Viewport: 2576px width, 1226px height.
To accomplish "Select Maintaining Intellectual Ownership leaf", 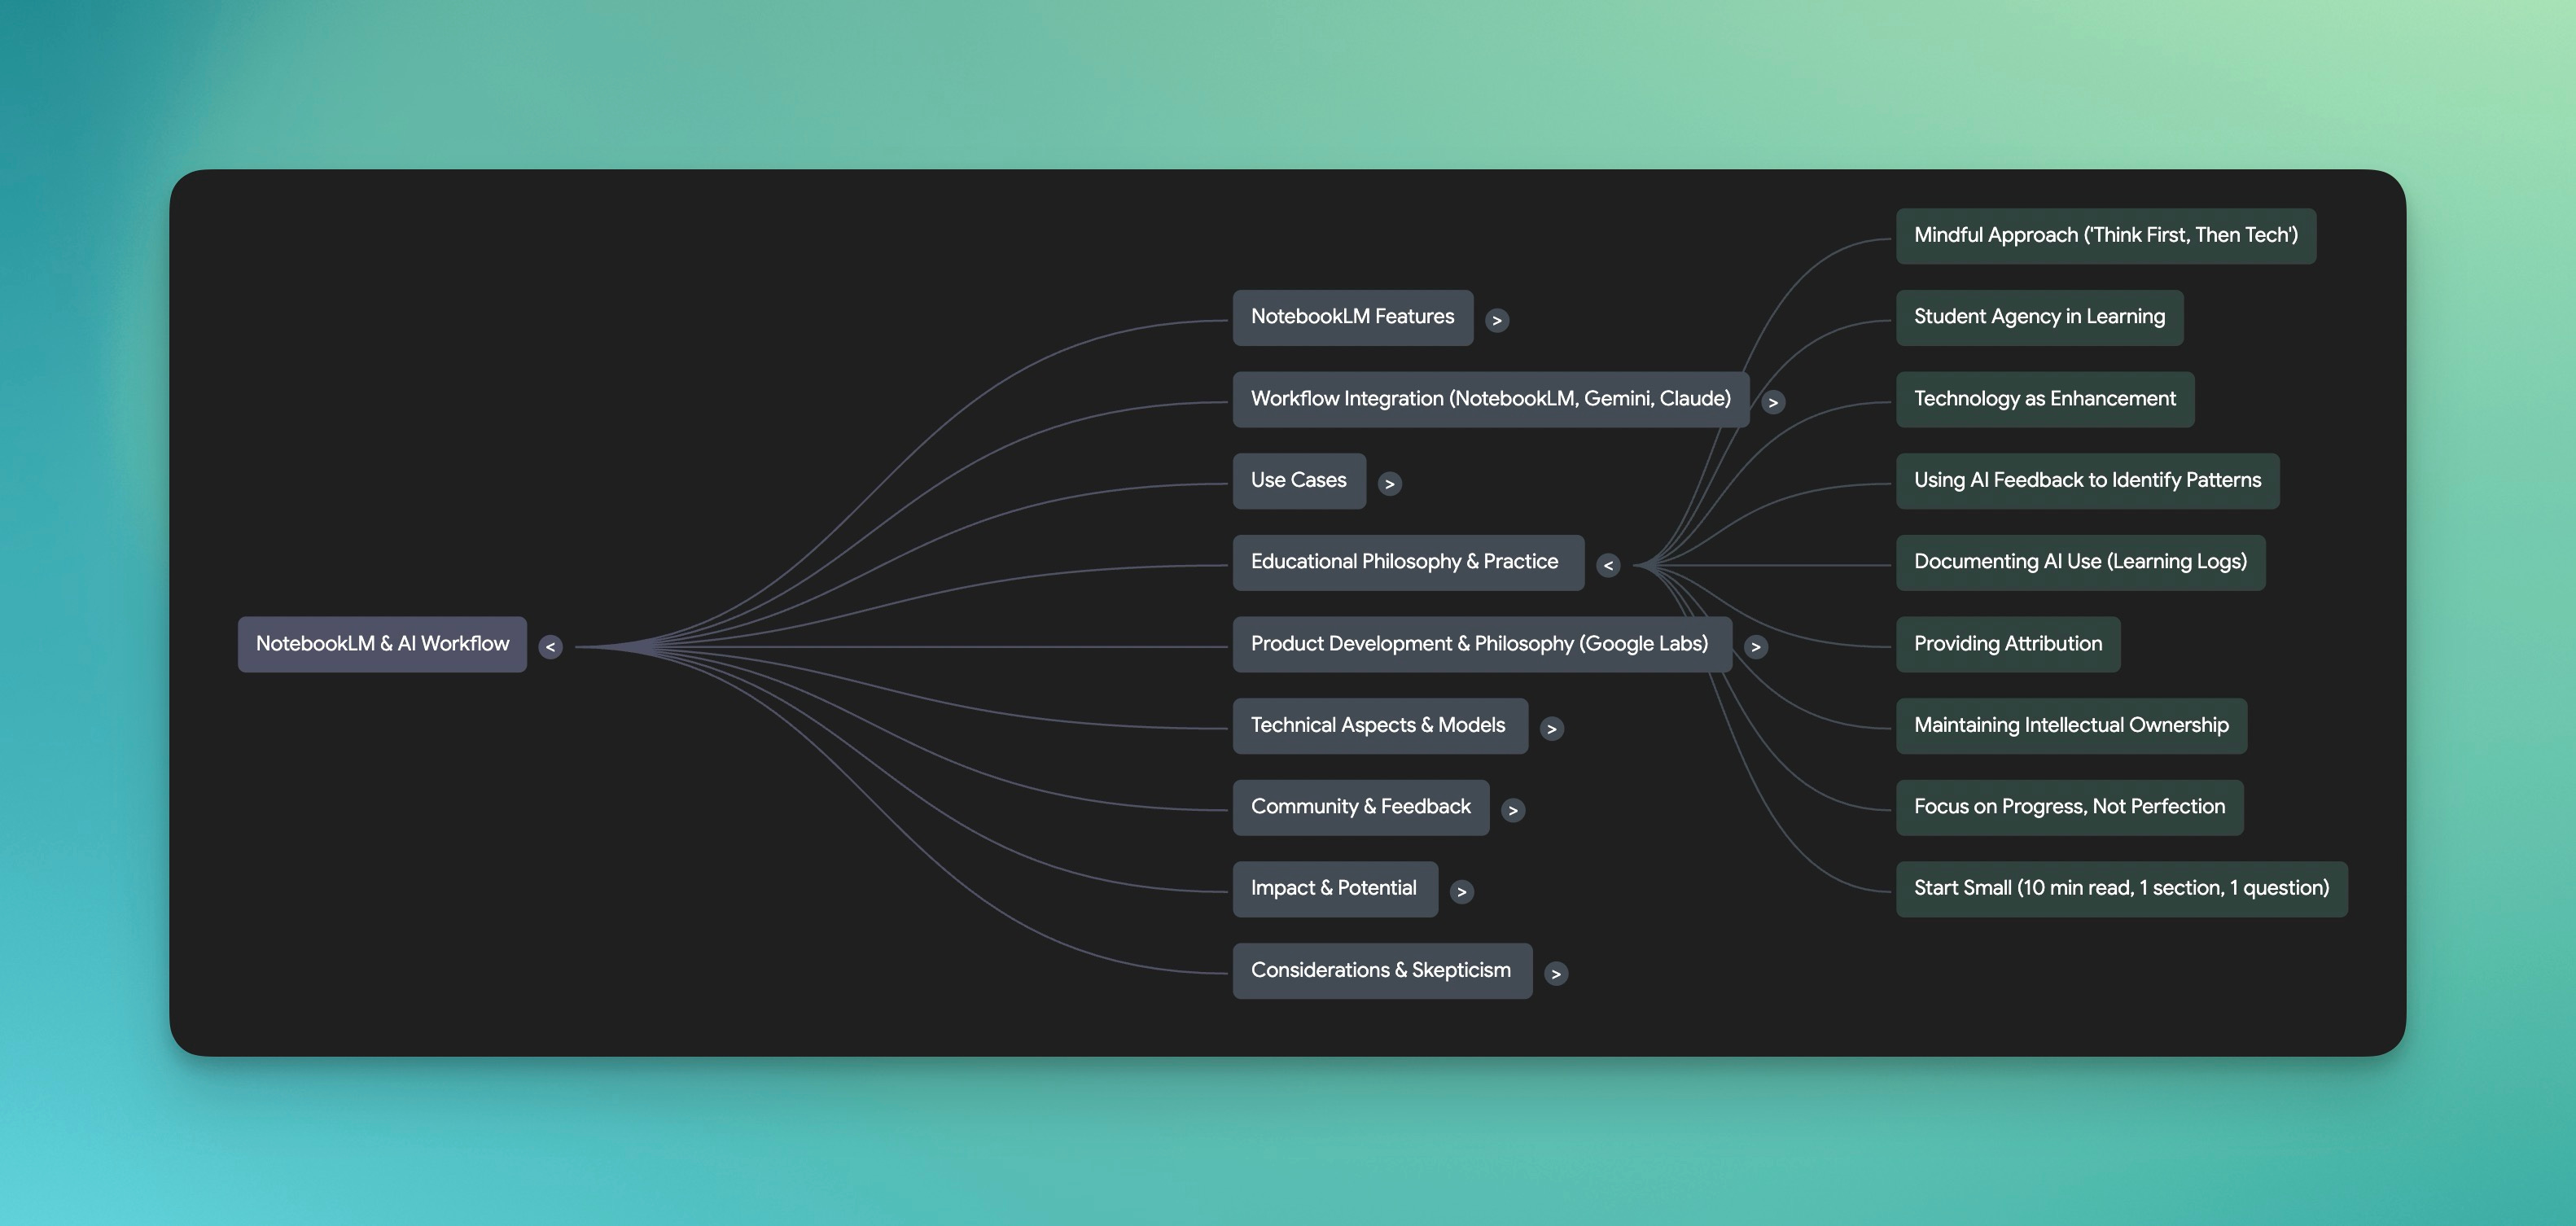I will point(2072,726).
